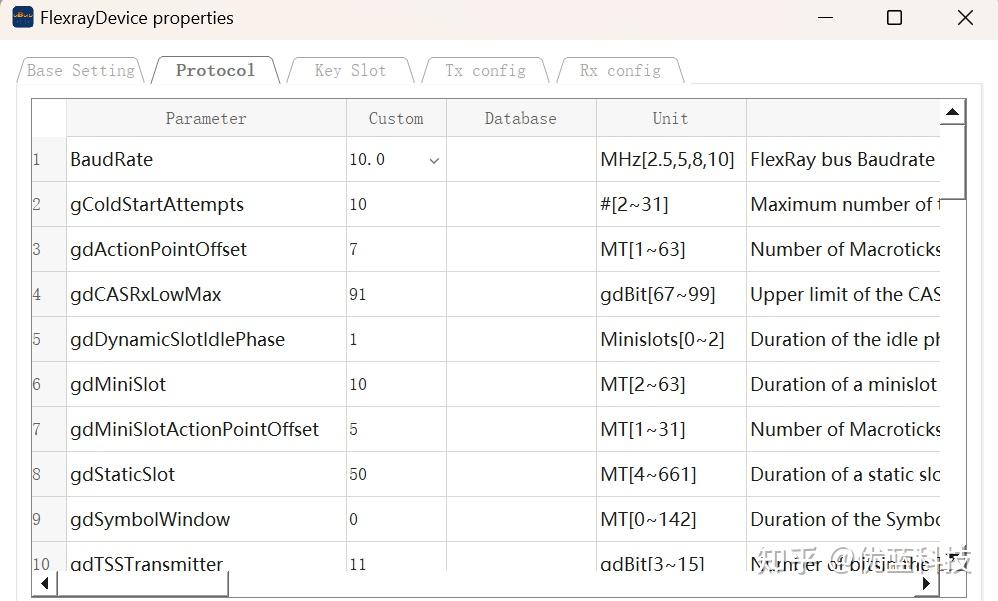Screen dimensions: 998x601
Task: Edit the gdMiniSlot custom value
Action: tap(396, 385)
